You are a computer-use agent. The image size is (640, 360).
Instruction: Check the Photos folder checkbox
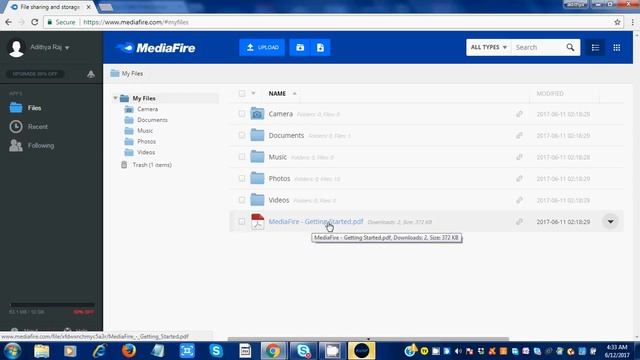point(242,178)
